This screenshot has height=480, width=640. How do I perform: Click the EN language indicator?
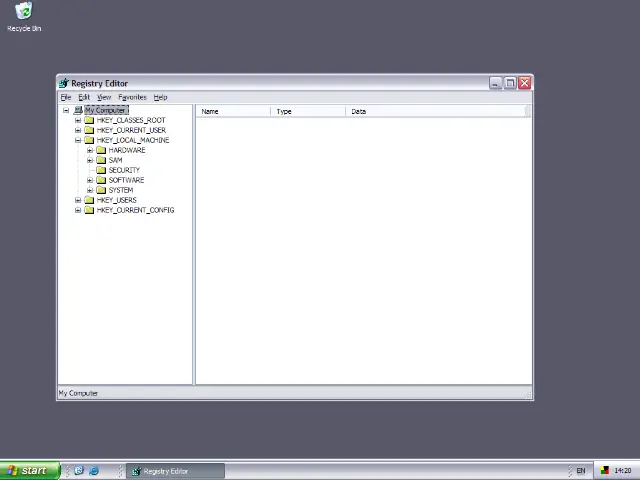(580, 471)
